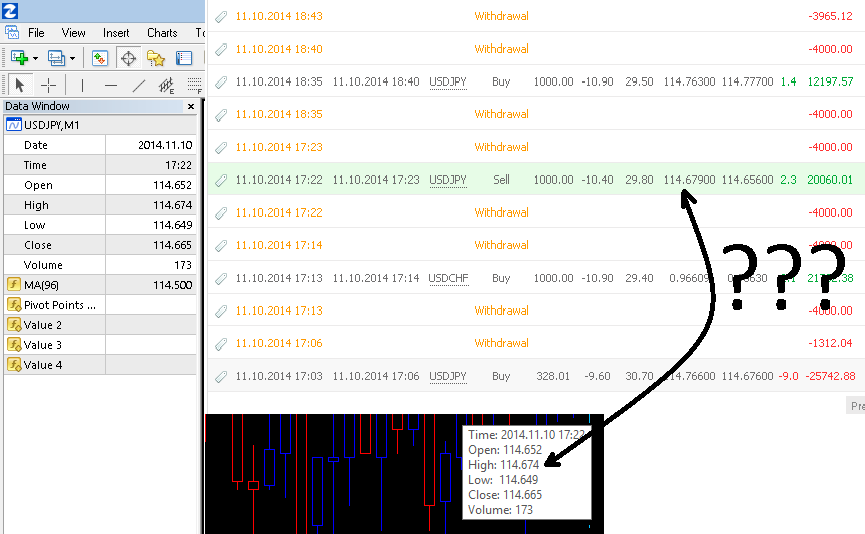
Task: Click the -25742.88 loss value
Action: click(830, 376)
